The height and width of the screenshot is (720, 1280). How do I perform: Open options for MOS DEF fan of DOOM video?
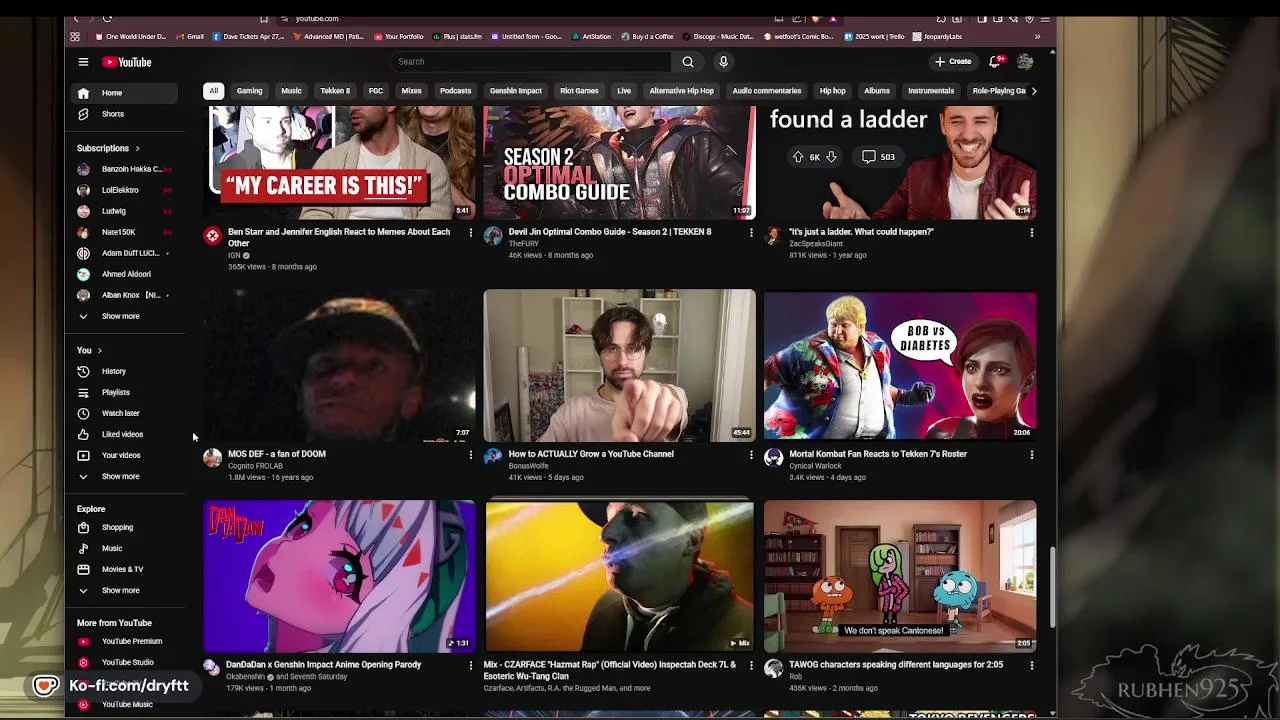coord(471,454)
